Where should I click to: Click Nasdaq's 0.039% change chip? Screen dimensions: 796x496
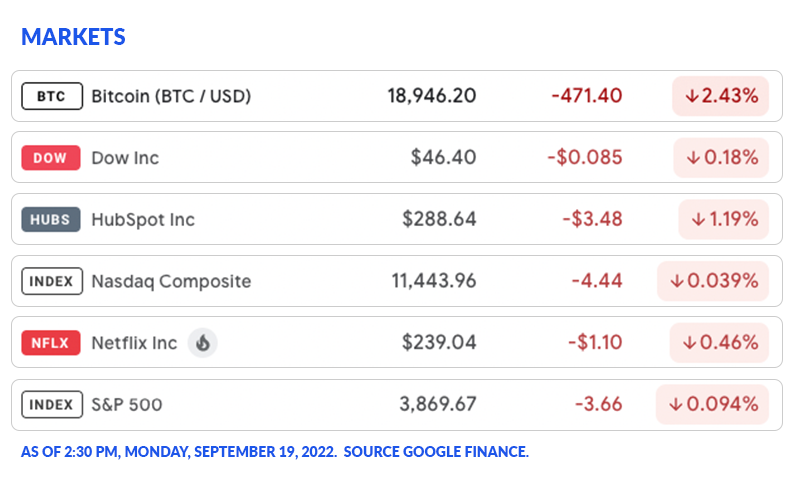[x=713, y=281]
